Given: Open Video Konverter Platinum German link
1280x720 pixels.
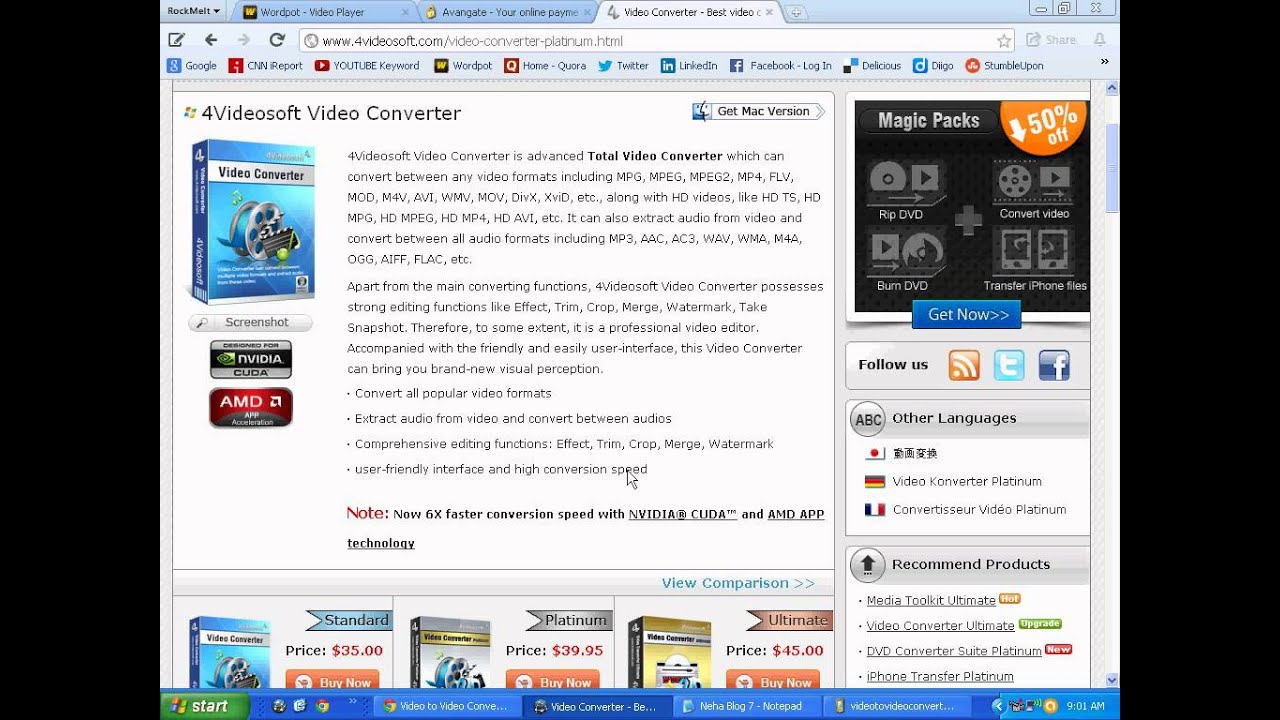Looking at the screenshot, I should point(967,481).
